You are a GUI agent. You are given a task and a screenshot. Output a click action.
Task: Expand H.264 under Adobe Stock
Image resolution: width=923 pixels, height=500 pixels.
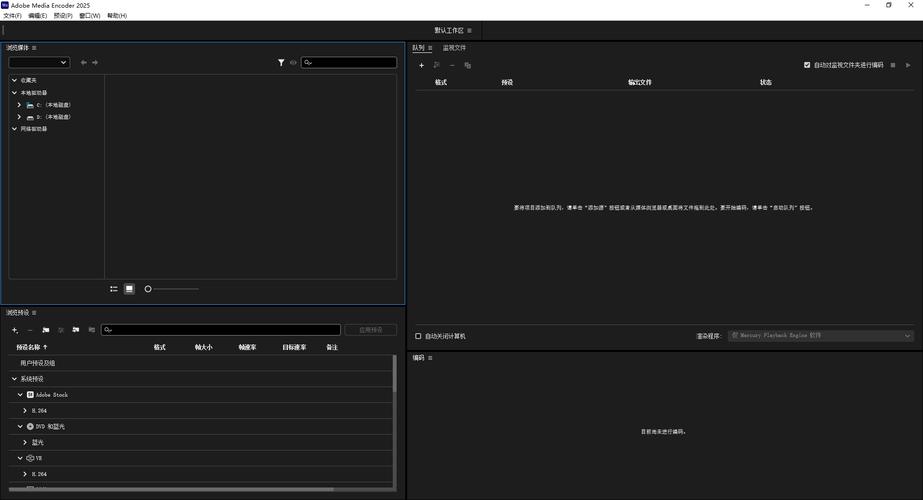coord(25,410)
